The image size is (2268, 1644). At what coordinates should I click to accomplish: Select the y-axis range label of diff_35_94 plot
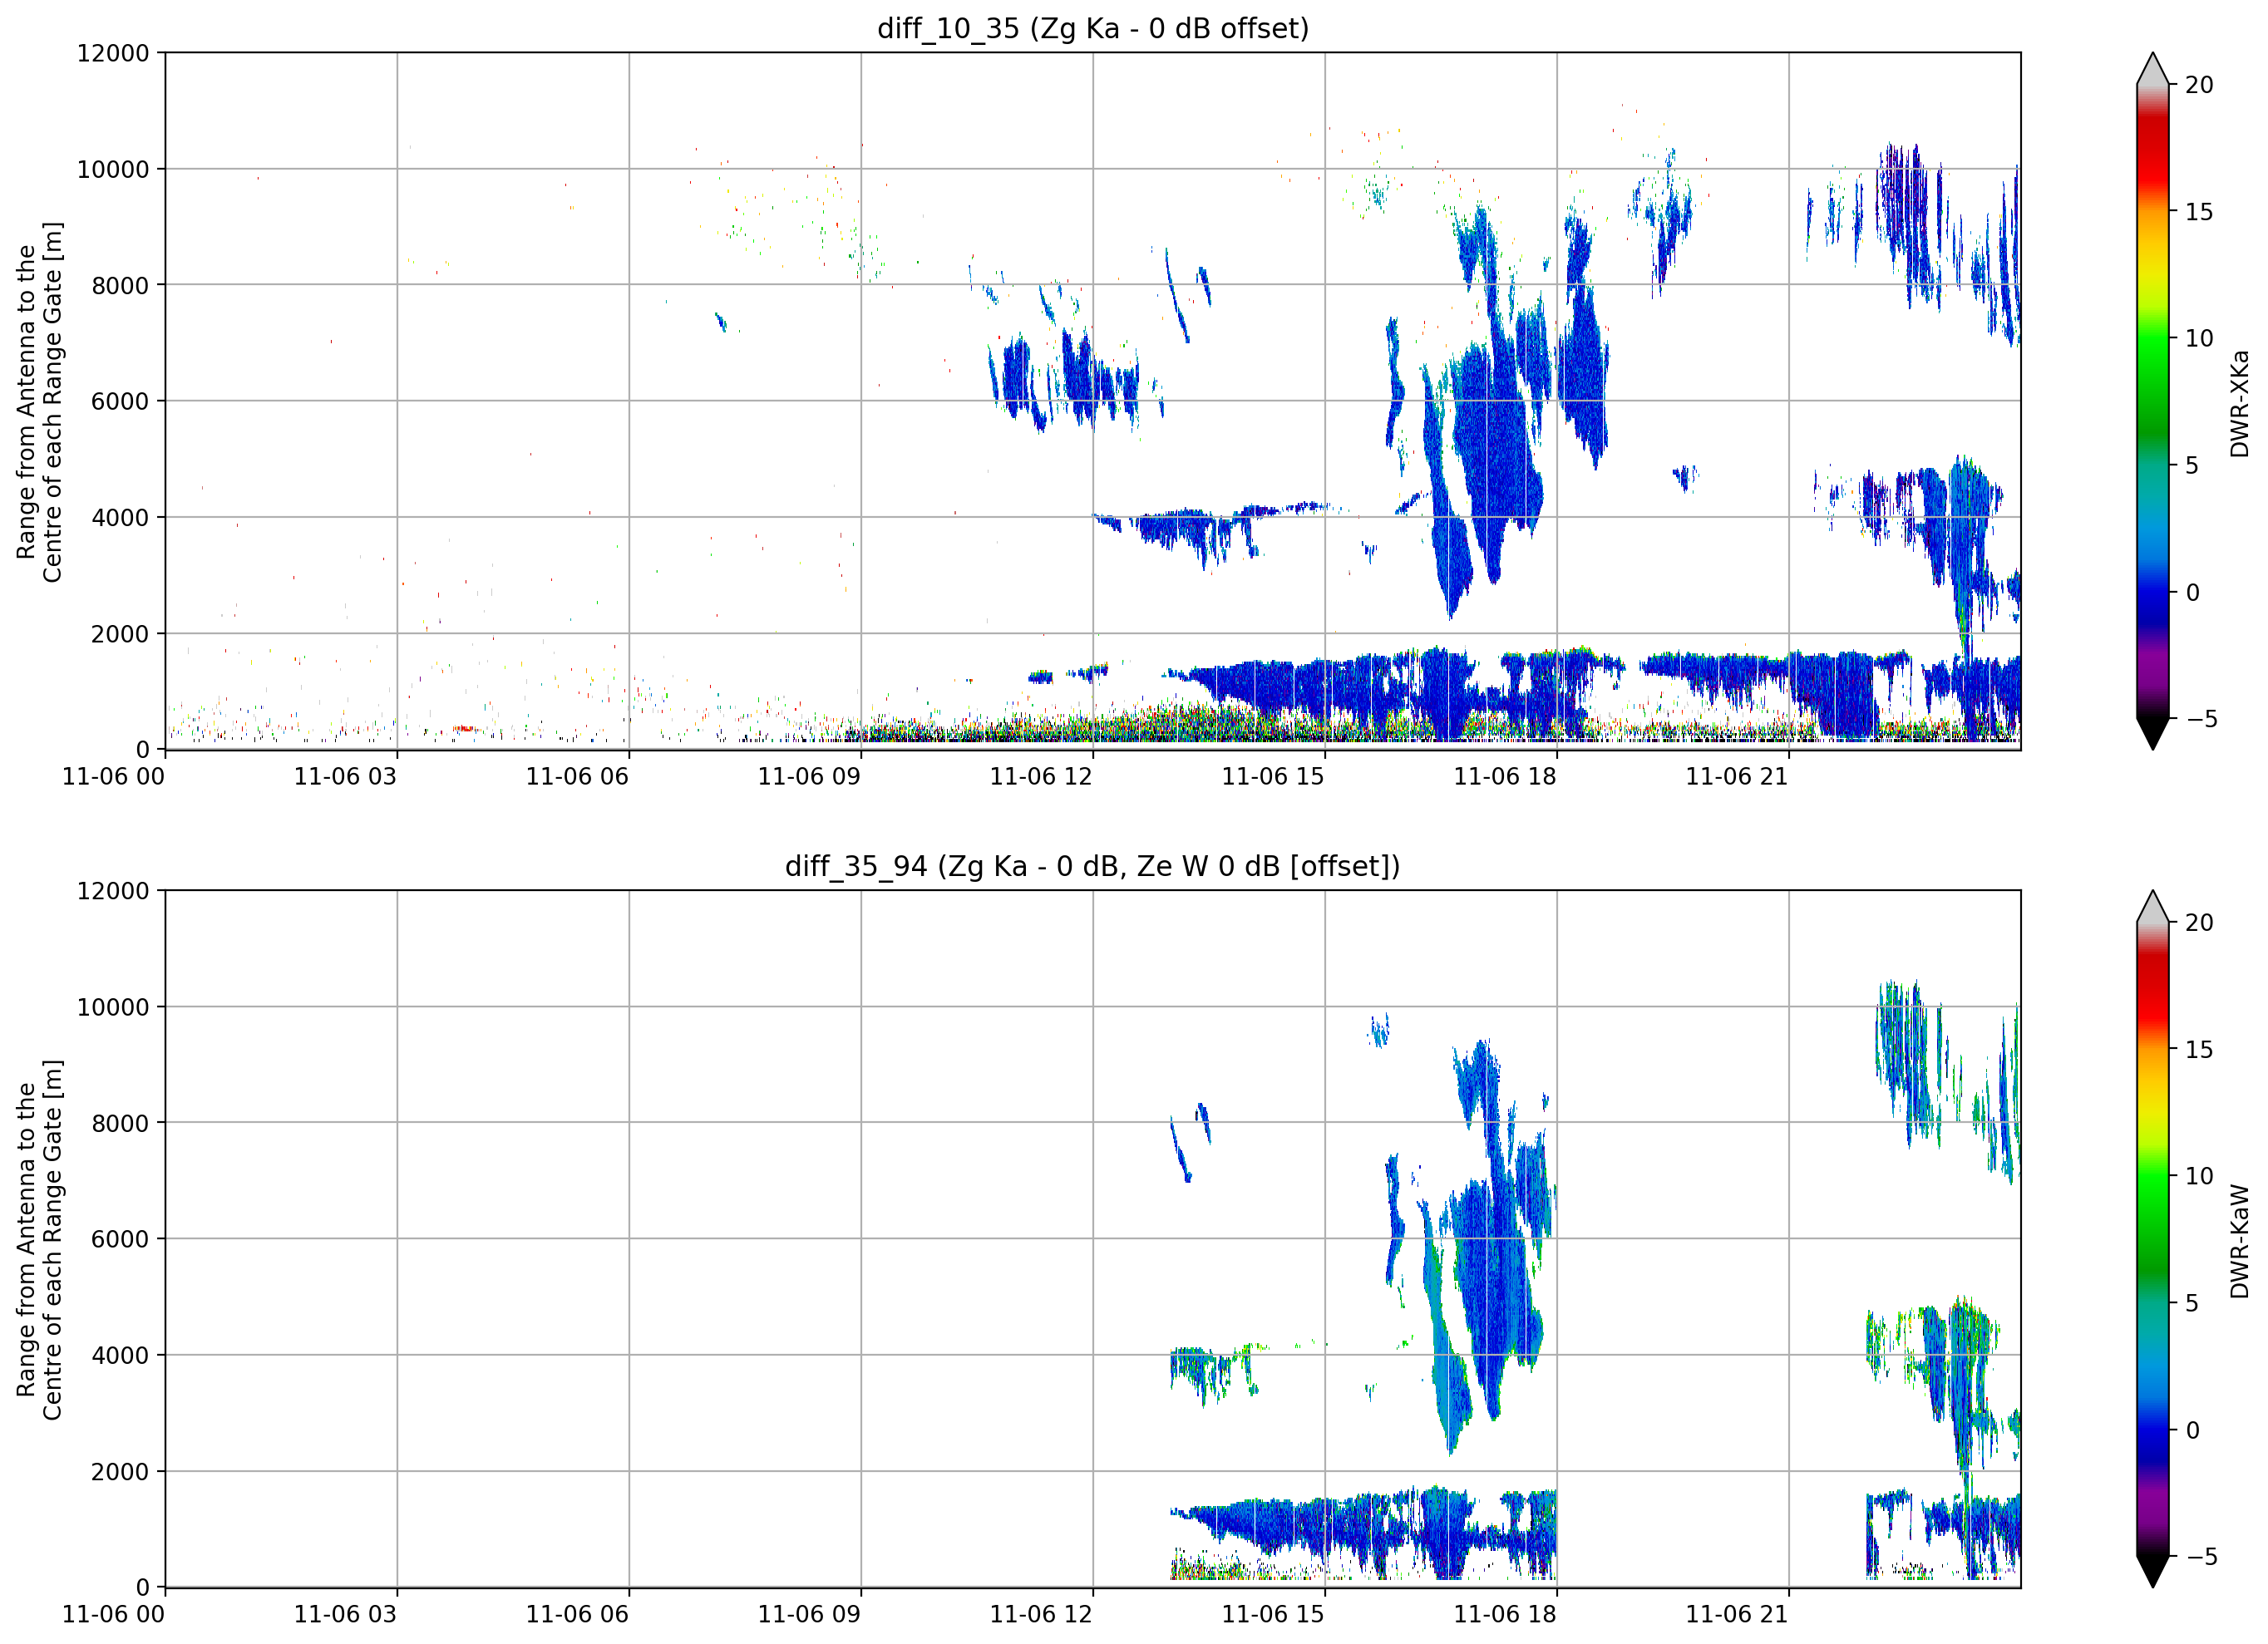coord(39,1240)
